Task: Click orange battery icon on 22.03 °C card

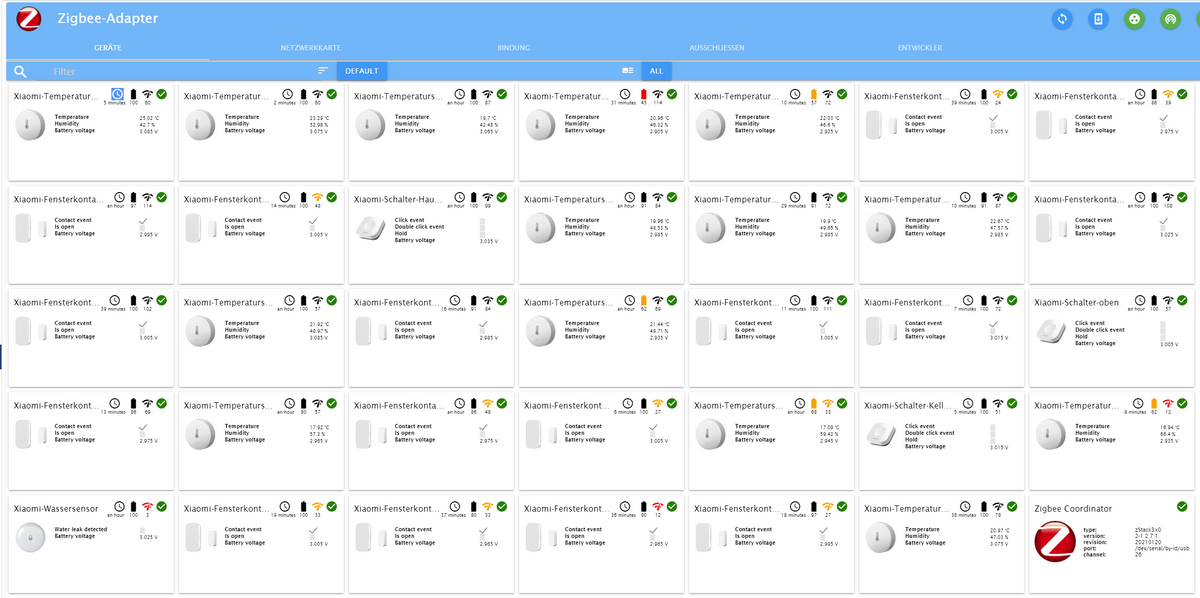Action: 814,94
